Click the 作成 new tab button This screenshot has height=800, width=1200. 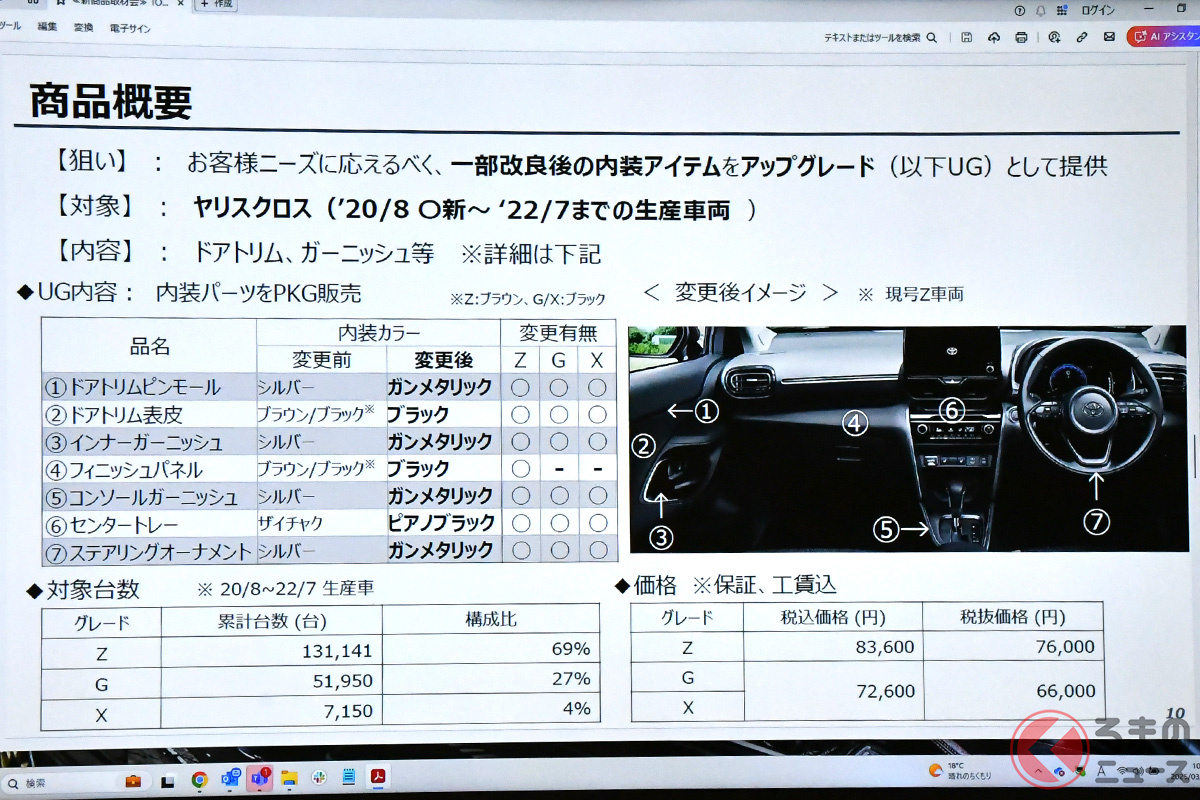(x=217, y=4)
